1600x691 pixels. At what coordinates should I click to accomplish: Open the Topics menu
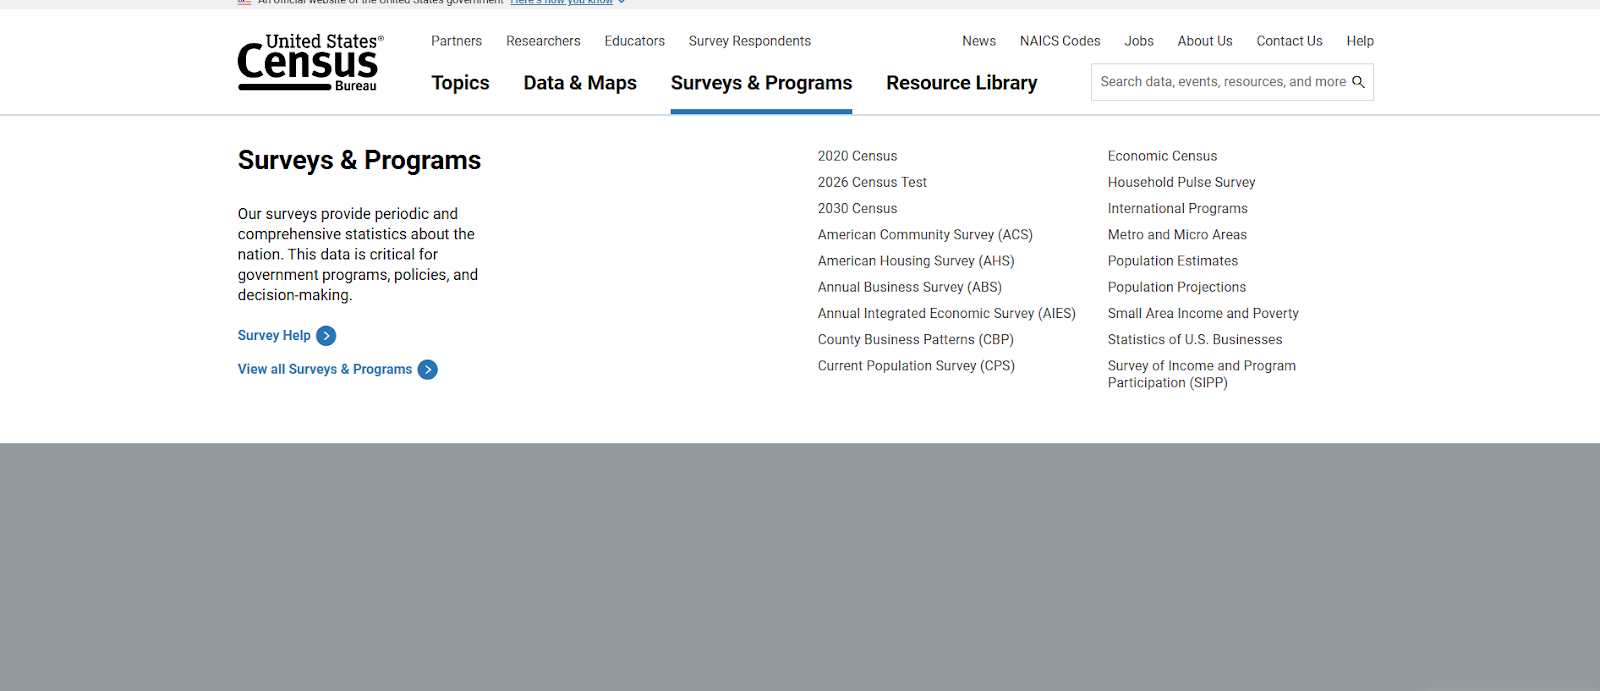pos(460,83)
